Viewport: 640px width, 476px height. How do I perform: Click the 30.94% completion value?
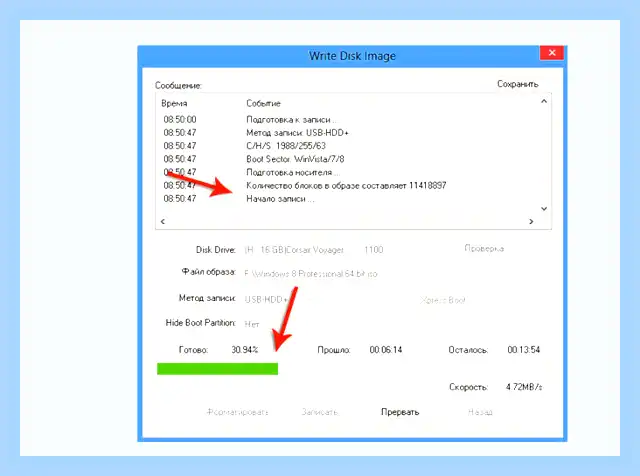(x=245, y=350)
